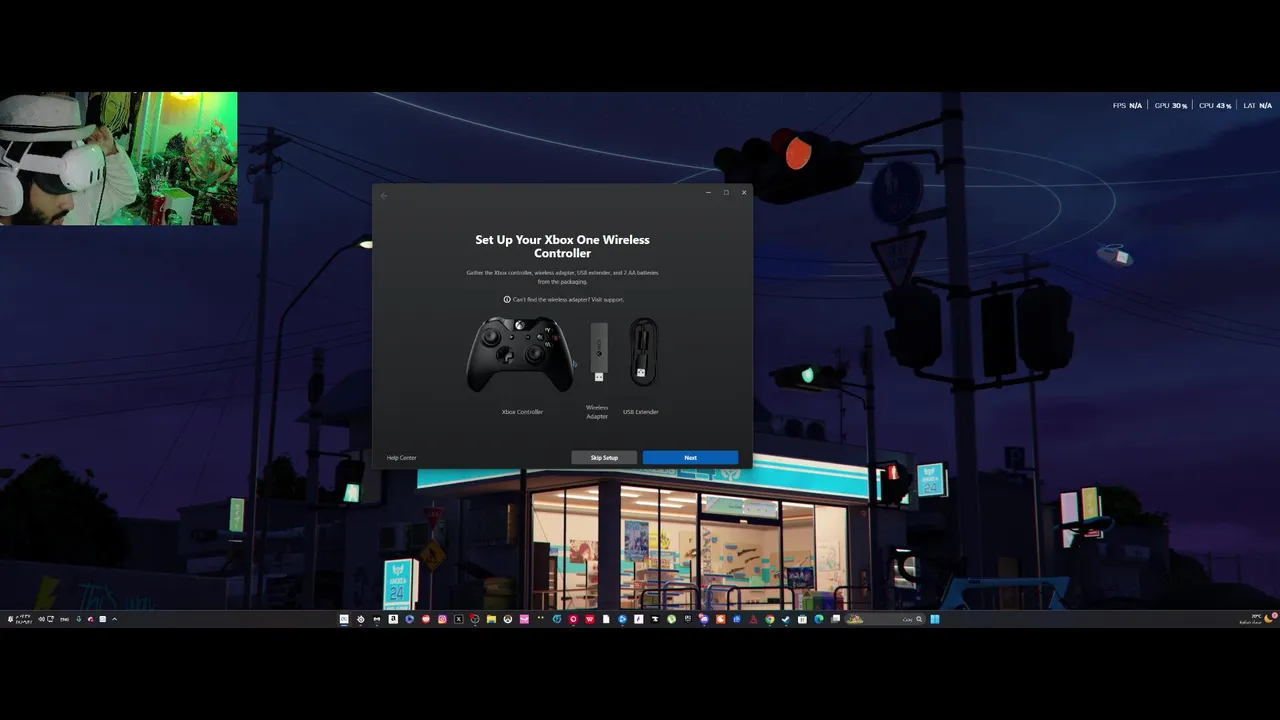Screen dimensions: 1280x720
Task: Switch input language via ENG indicator
Action: point(65,619)
